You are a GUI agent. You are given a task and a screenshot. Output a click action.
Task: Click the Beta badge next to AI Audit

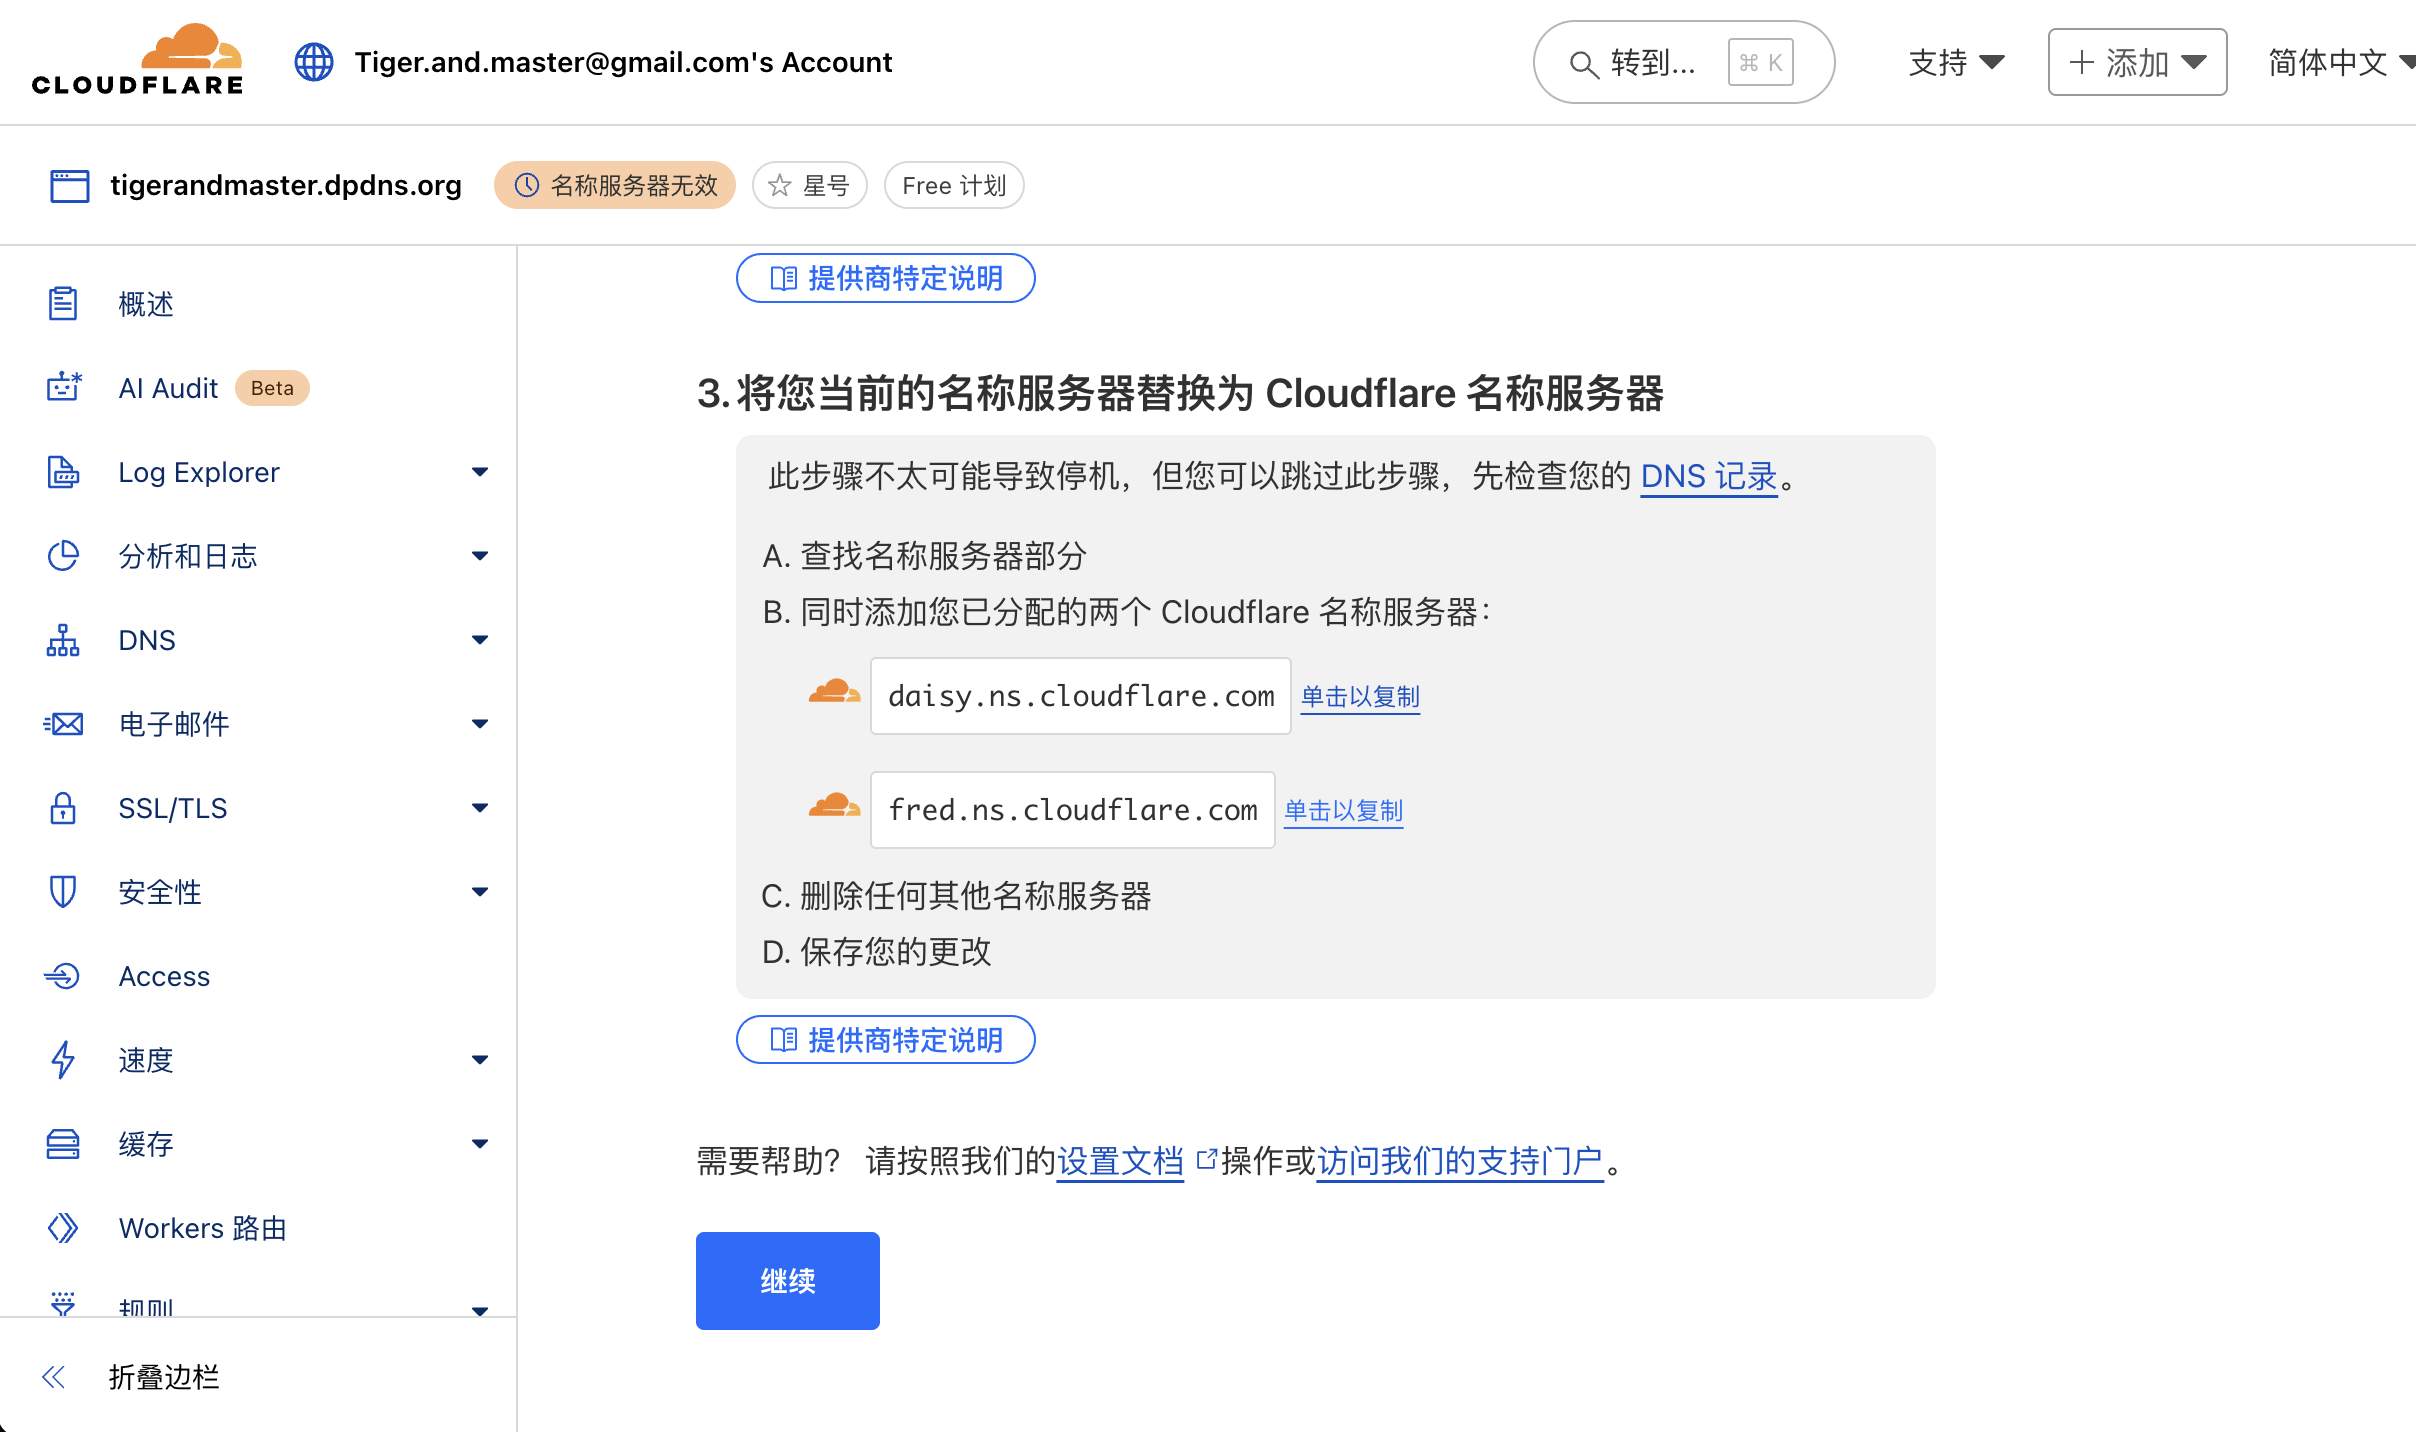272,388
